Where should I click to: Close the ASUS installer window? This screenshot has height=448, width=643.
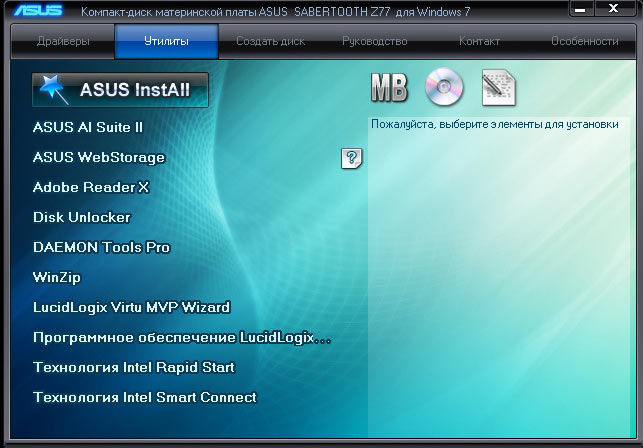(x=613, y=8)
